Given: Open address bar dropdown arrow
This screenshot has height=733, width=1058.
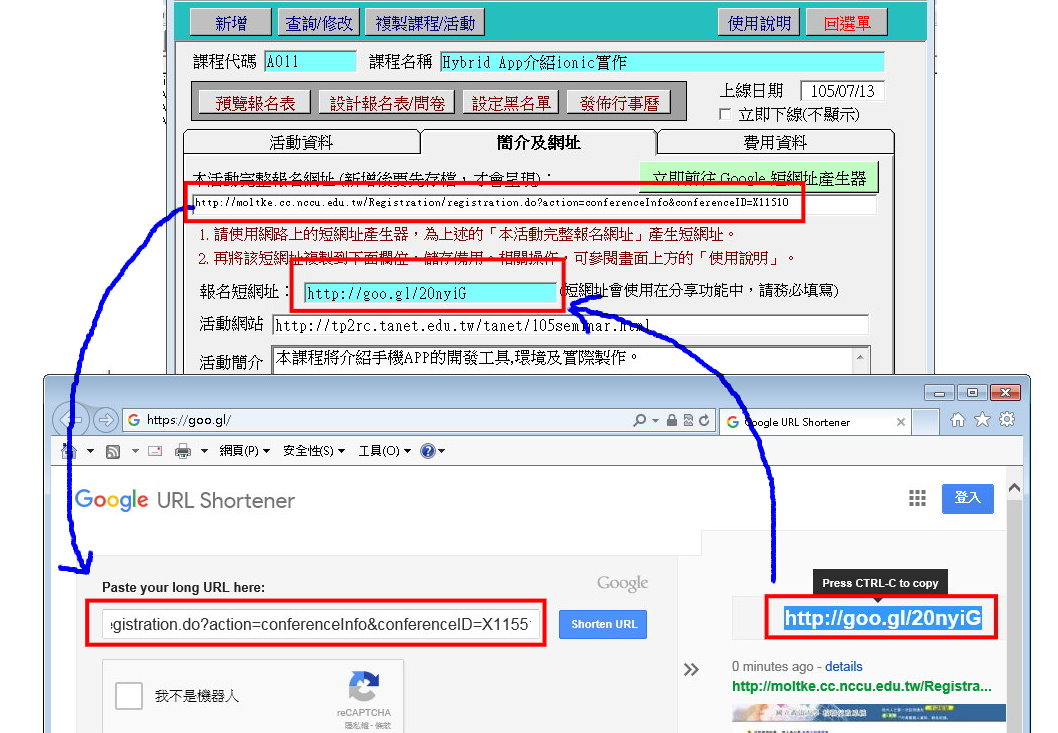Looking at the screenshot, I should click(655, 420).
